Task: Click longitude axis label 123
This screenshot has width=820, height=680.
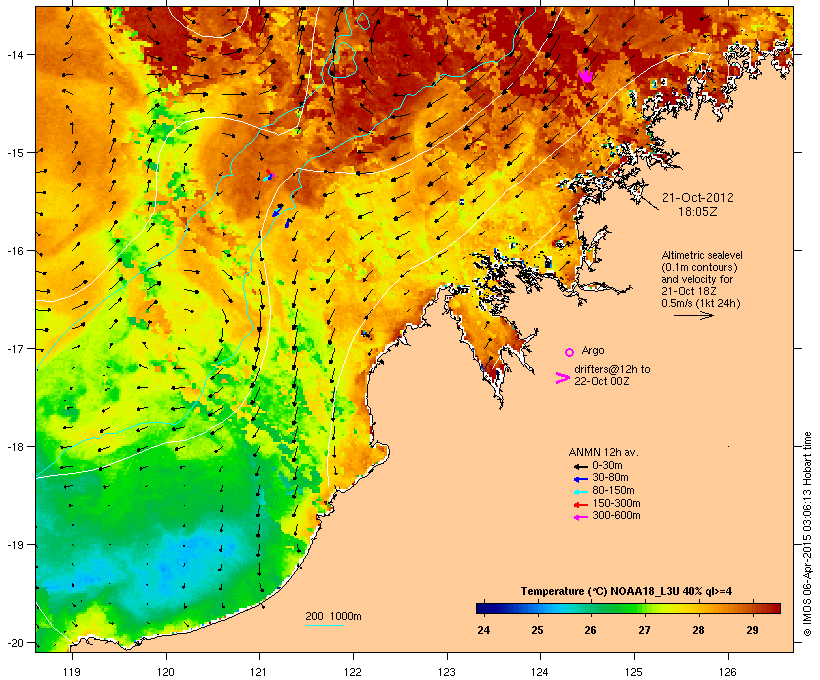Action: click(x=447, y=672)
